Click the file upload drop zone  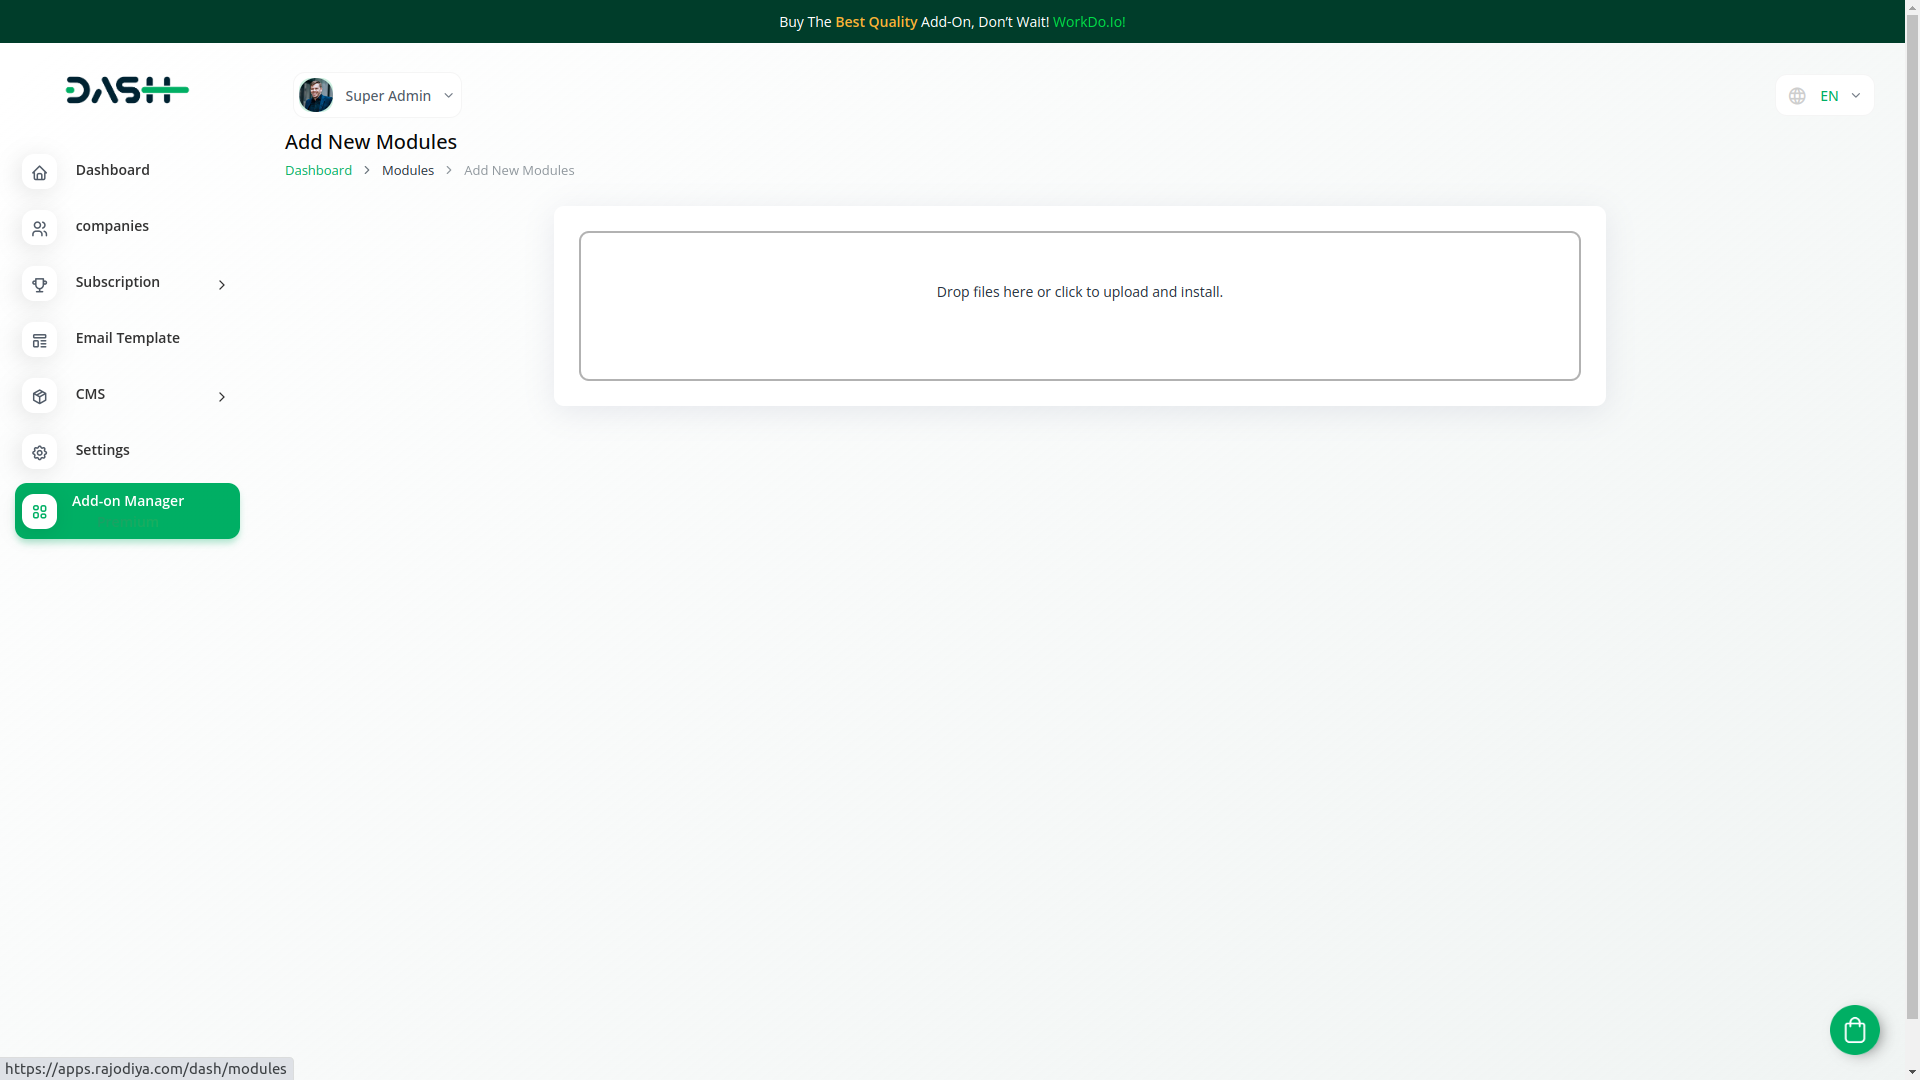1079,306
